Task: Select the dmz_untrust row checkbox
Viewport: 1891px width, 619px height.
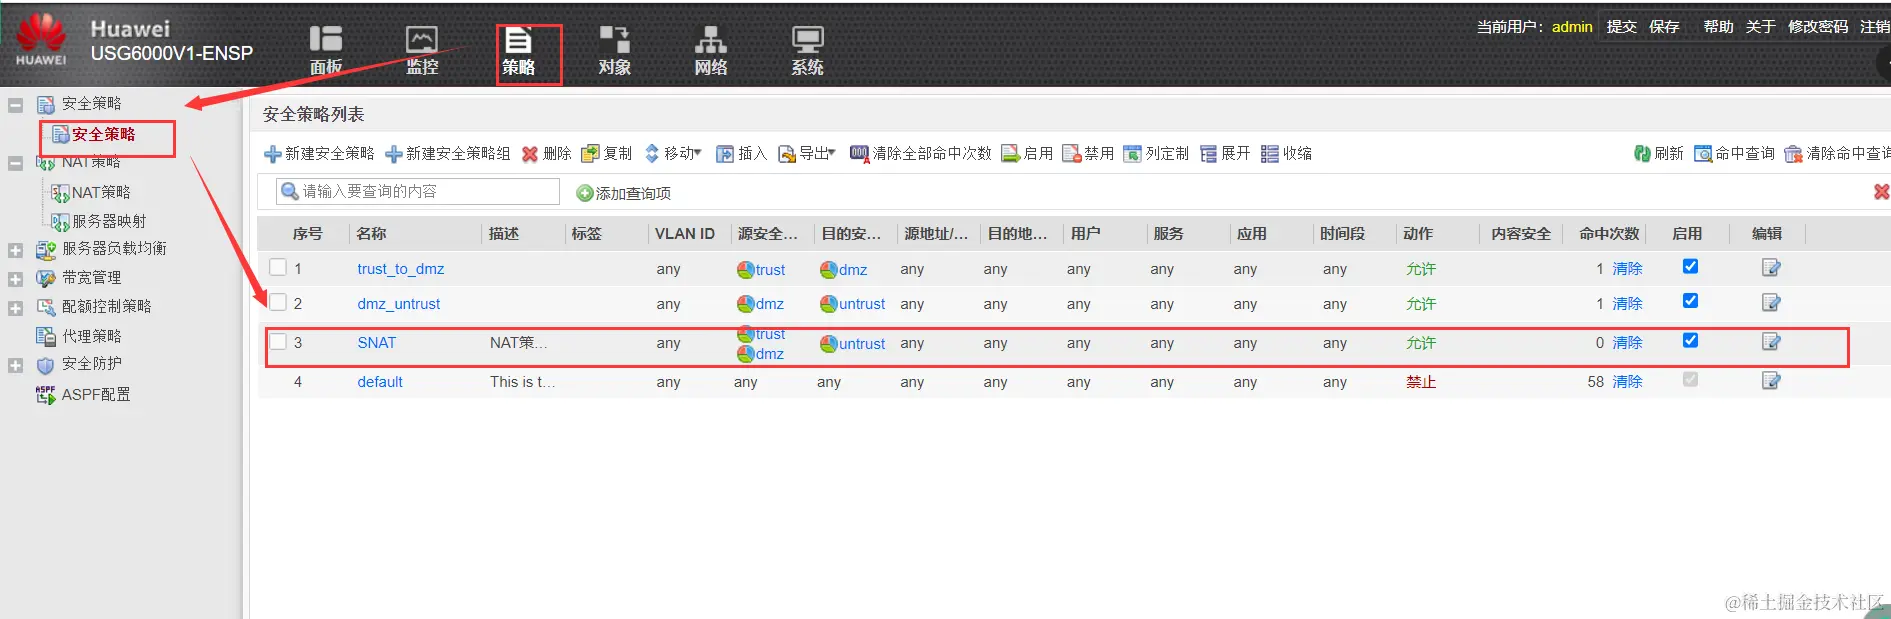Action: (x=278, y=302)
